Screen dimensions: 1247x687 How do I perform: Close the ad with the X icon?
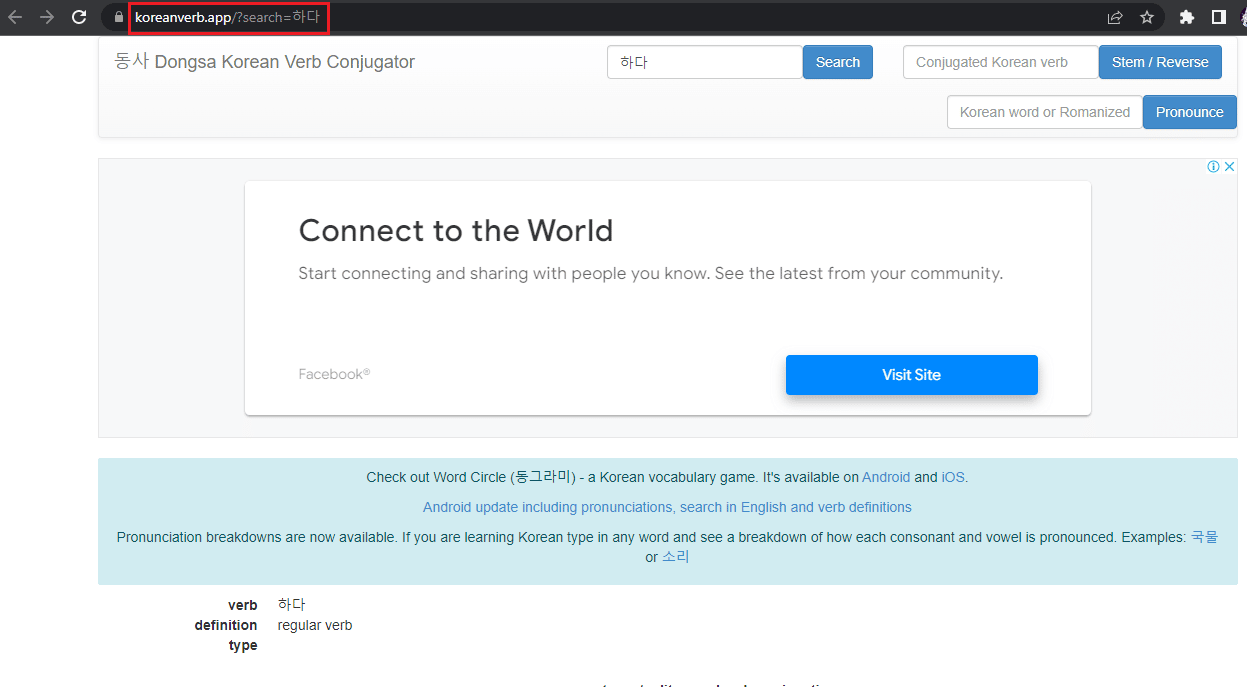coord(1230,167)
